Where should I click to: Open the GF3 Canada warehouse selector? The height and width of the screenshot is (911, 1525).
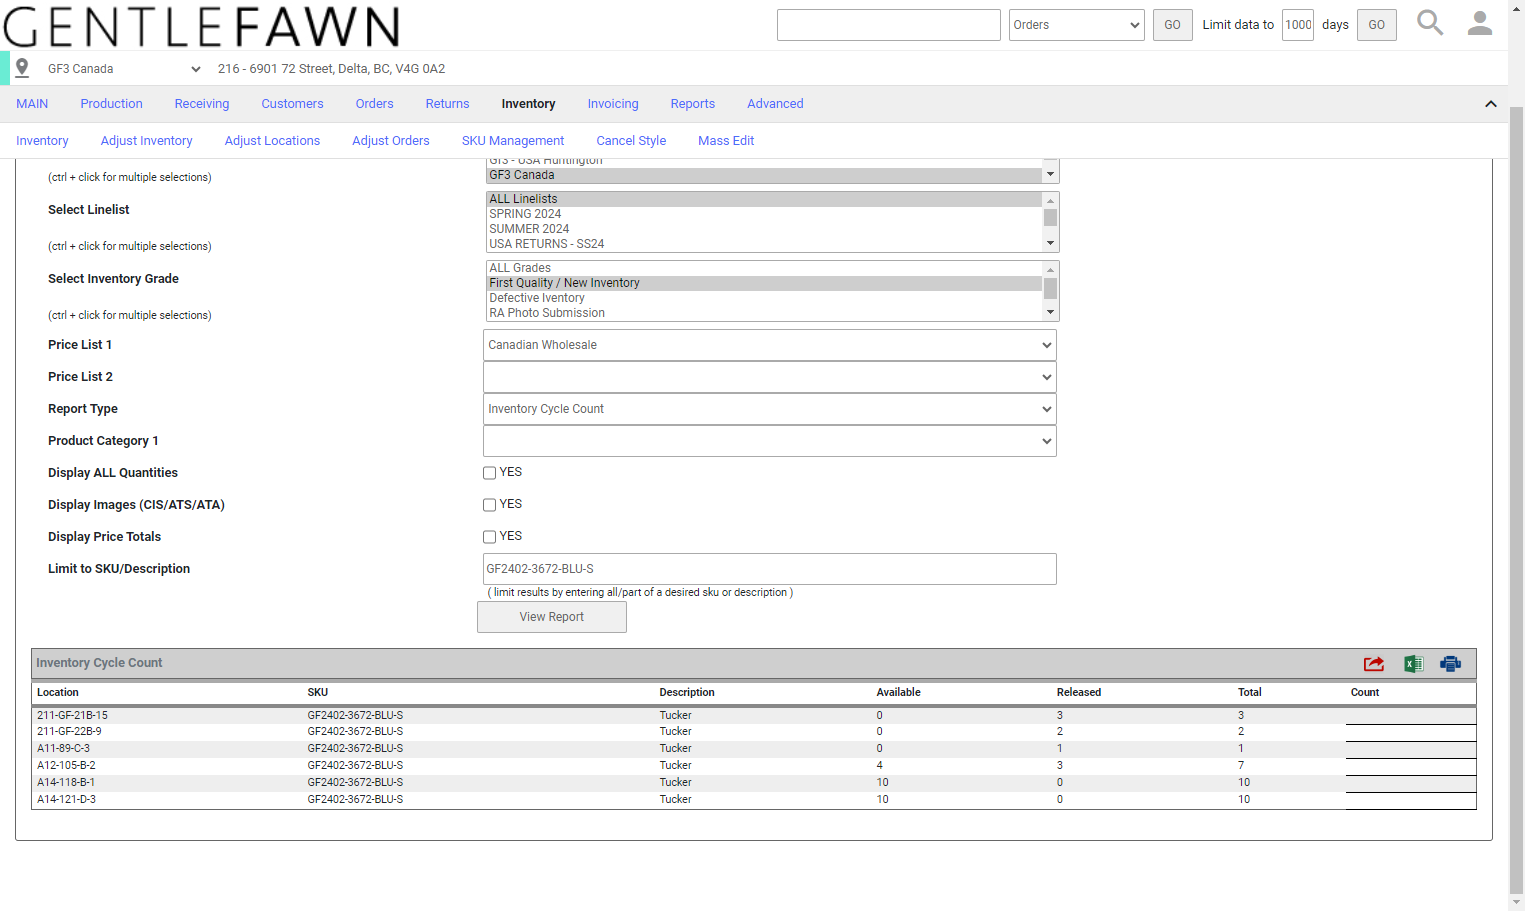coord(124,69)
